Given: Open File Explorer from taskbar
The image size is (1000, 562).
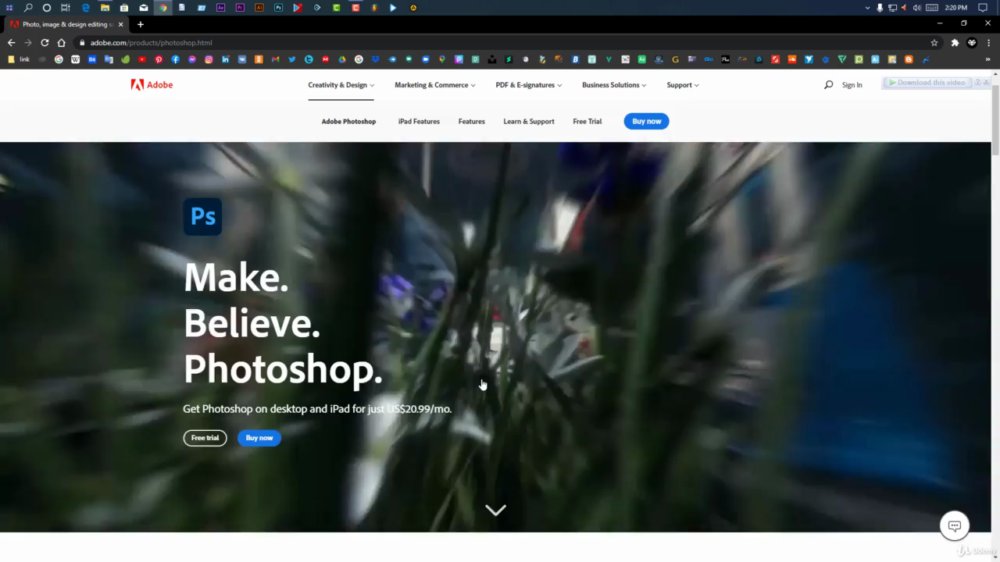Looking at the screenshot, I should point(105,8).
